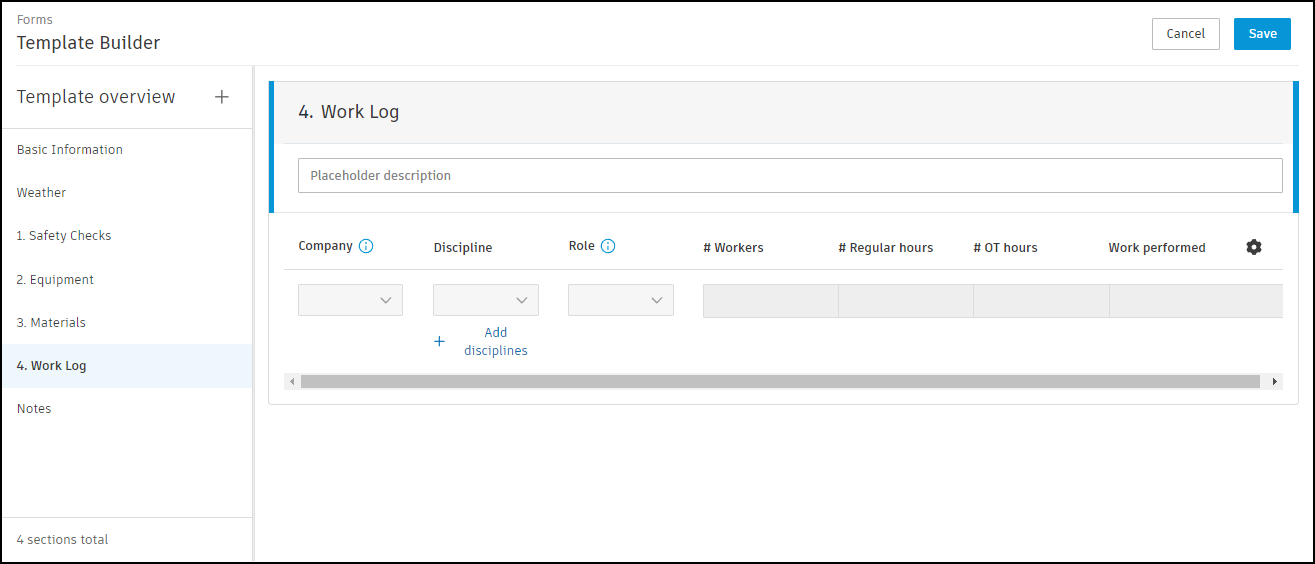
Task: Click the info icon next to Role
Action: (x=608, y=246)
